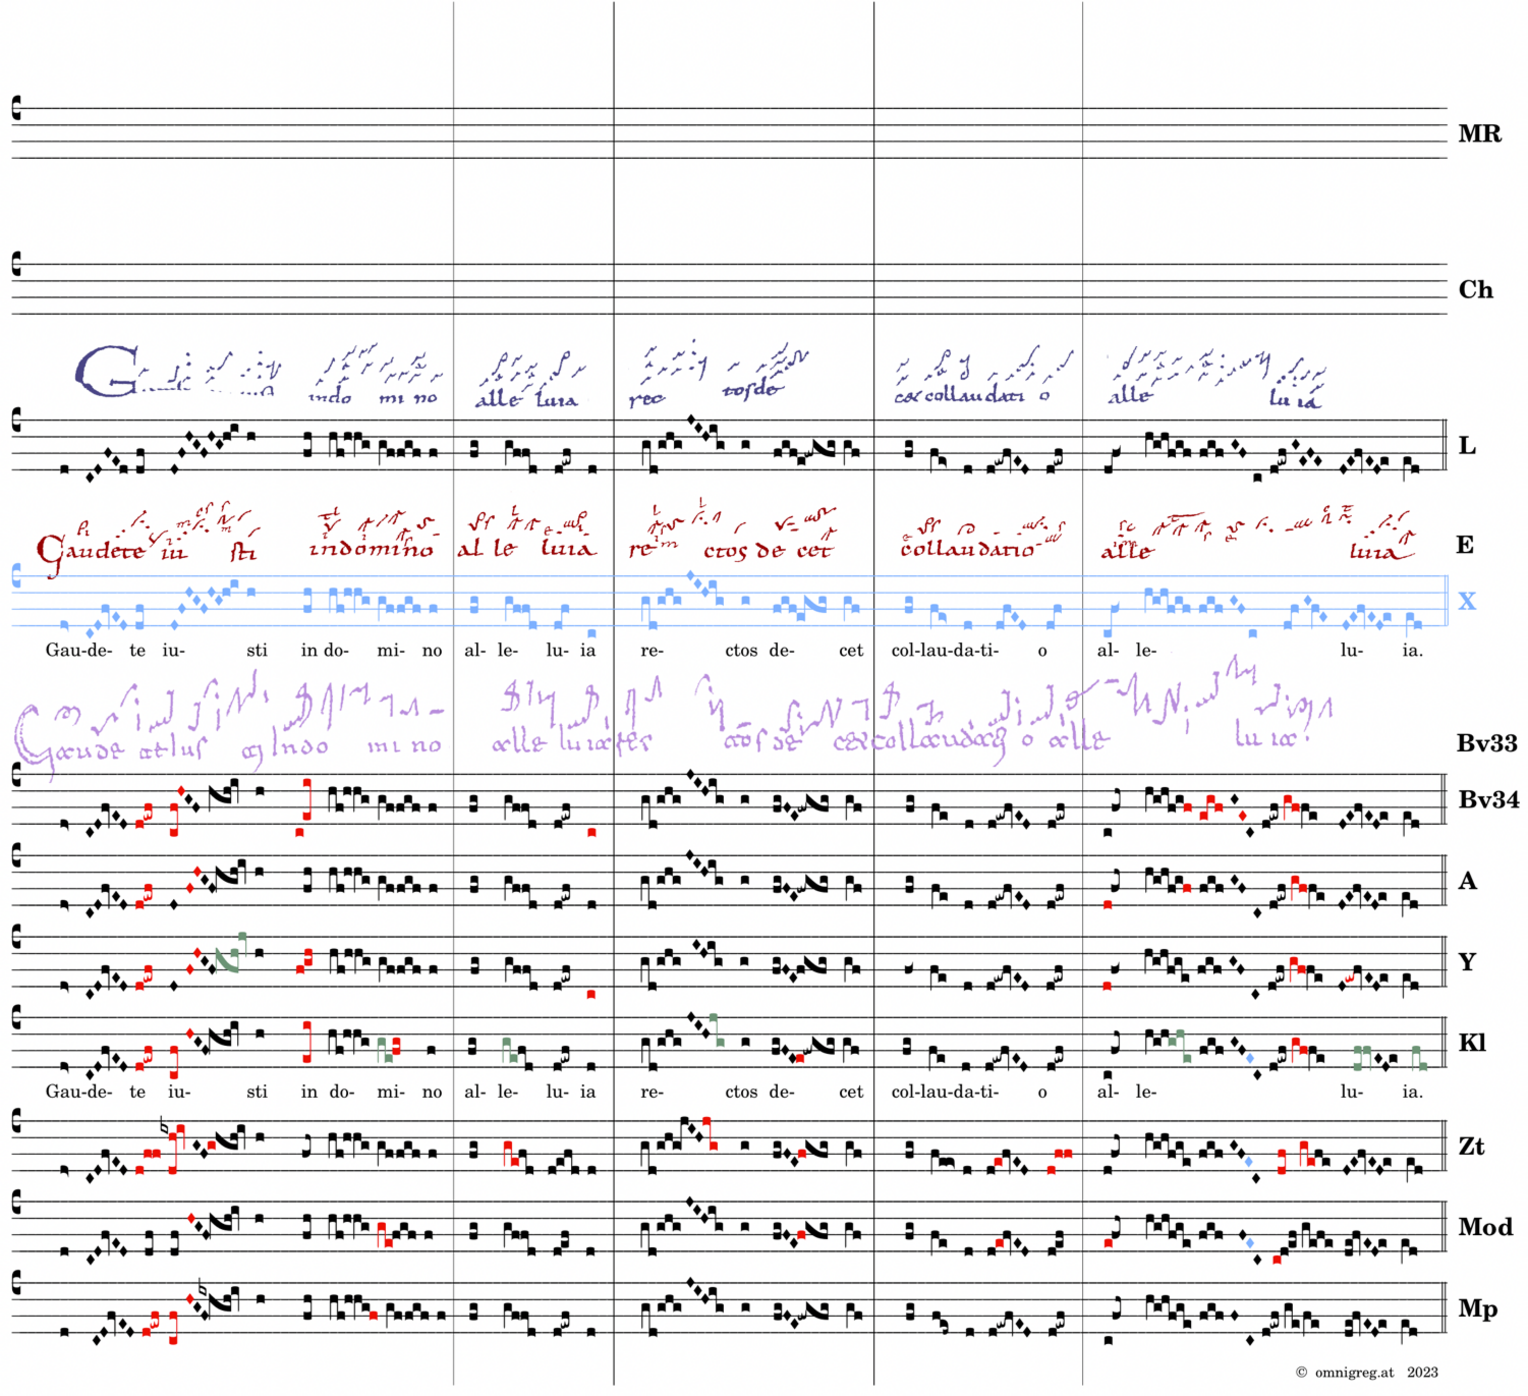Select the blue clef on highlighted X staff
The image size is (1528, 1396).
(16, 575)
